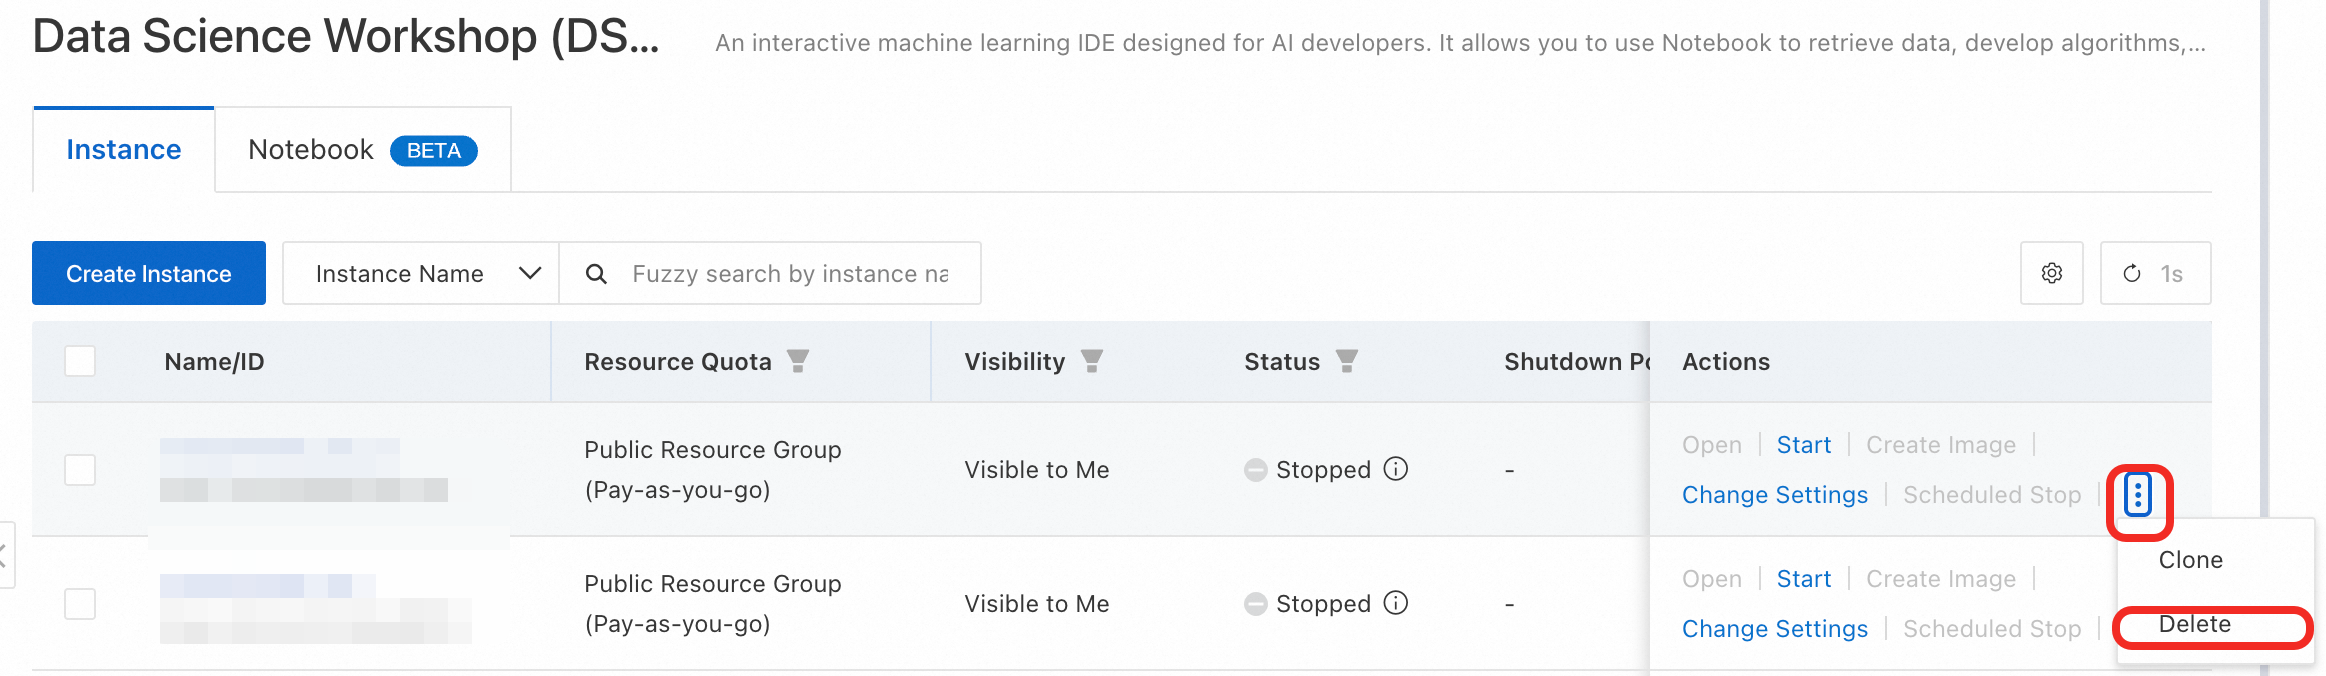
Task: Click first row's three-dot more actions icon
Action: (2137, 495)
